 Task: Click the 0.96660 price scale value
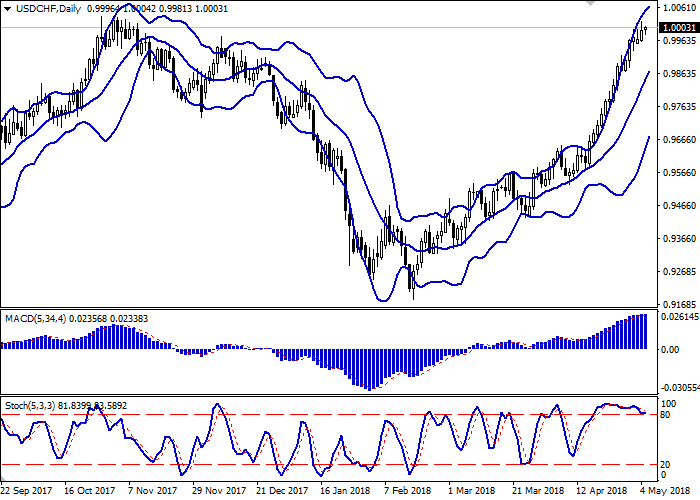pyautogui.click(x=676, y=140)
